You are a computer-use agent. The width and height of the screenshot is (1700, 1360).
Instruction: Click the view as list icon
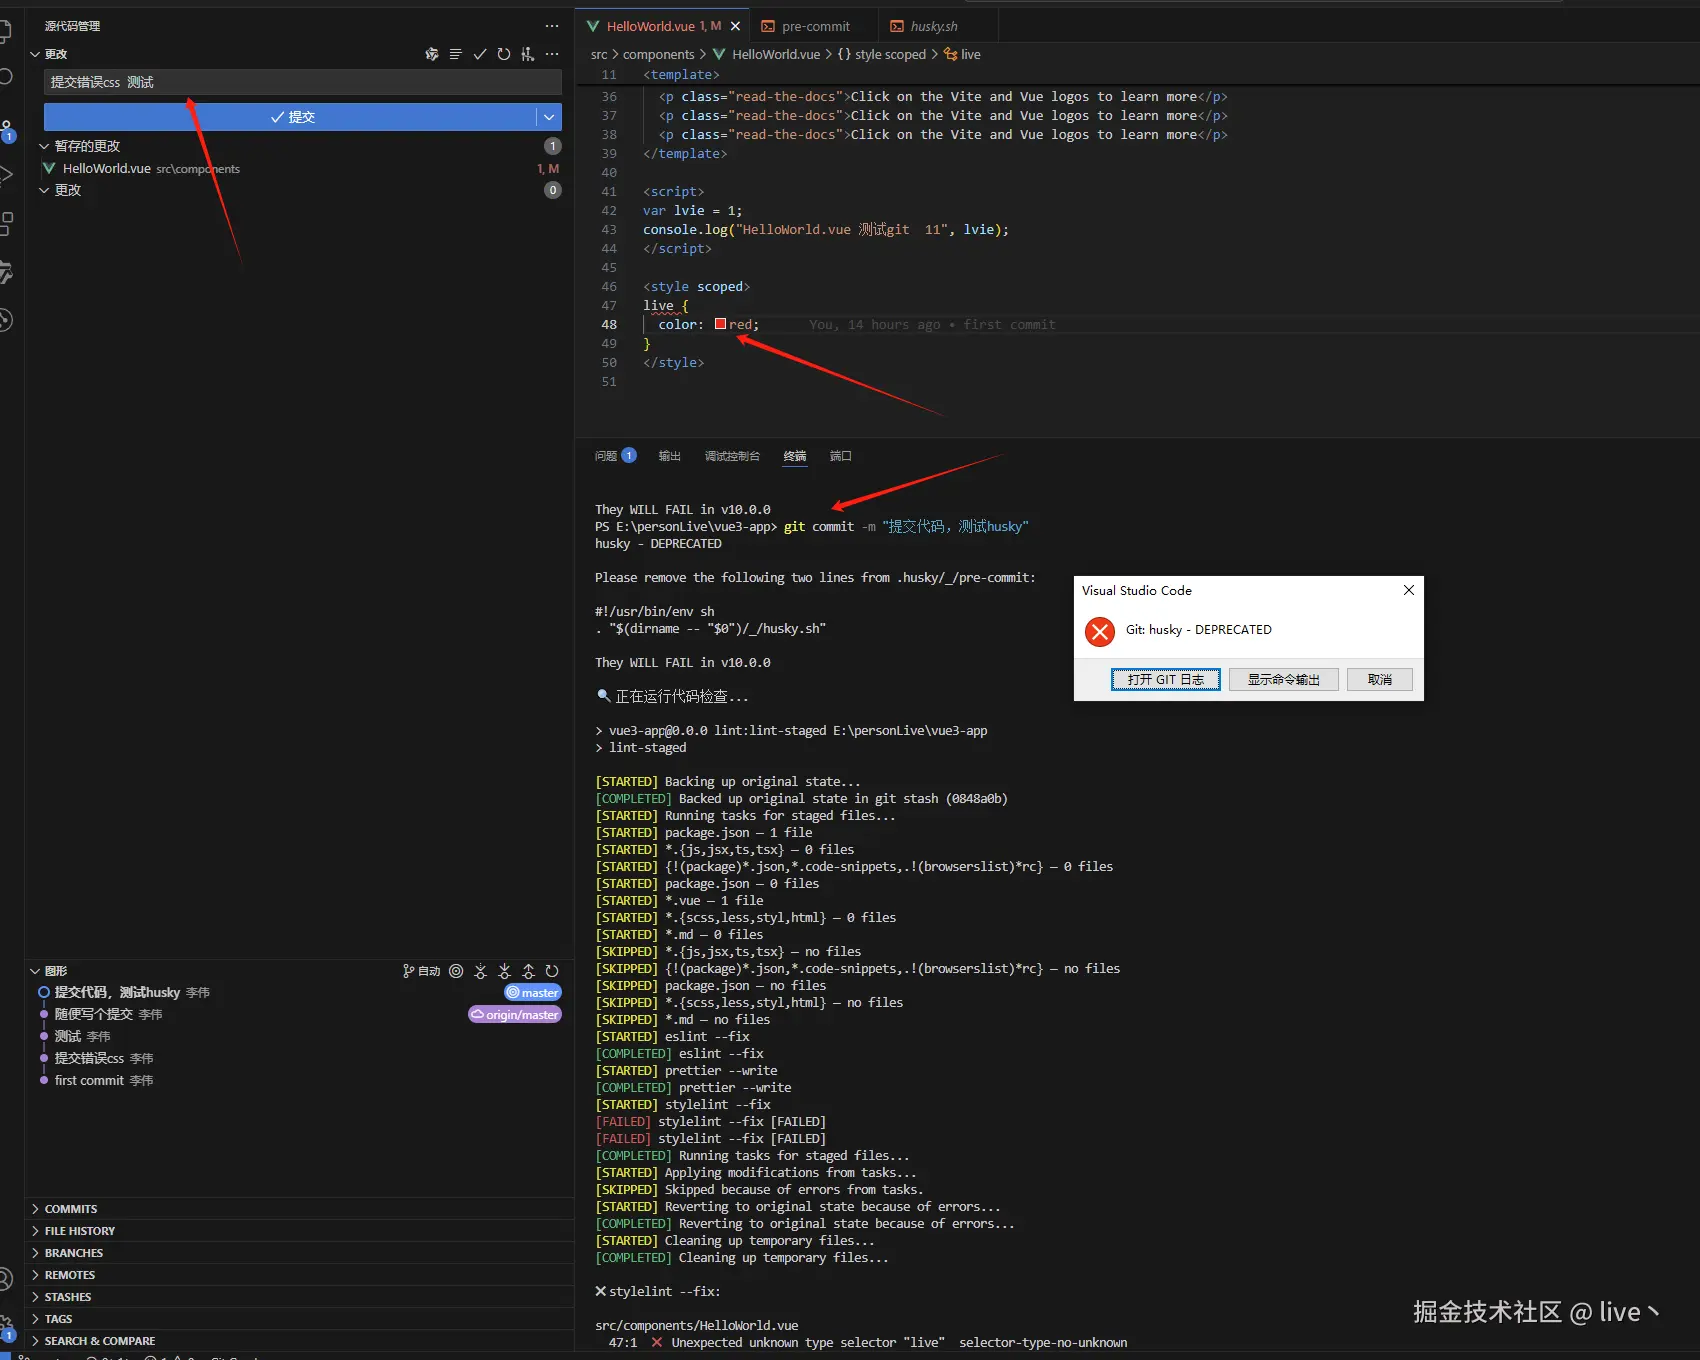[x=456, y=54]
